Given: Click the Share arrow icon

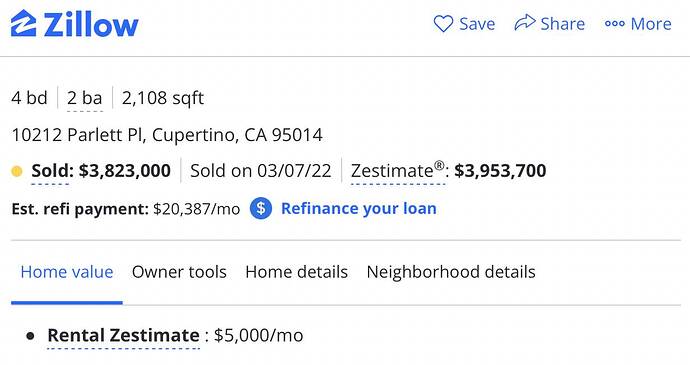Looking at the screenshot, I should 525,22.
